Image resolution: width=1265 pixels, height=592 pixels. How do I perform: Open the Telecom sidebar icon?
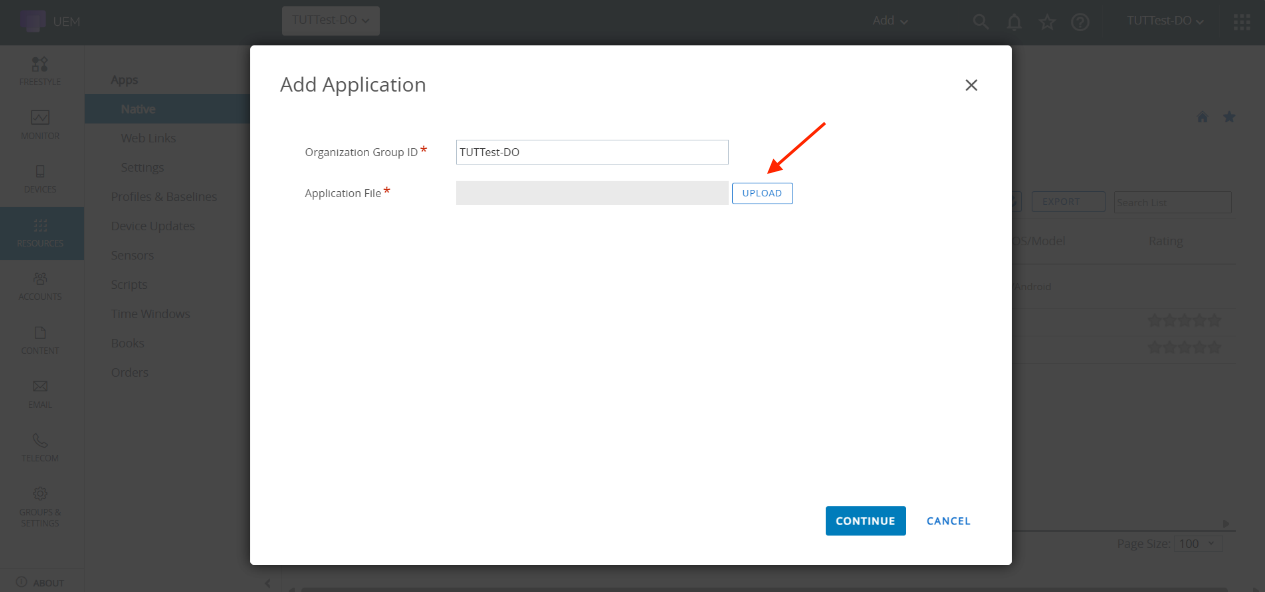40,447
